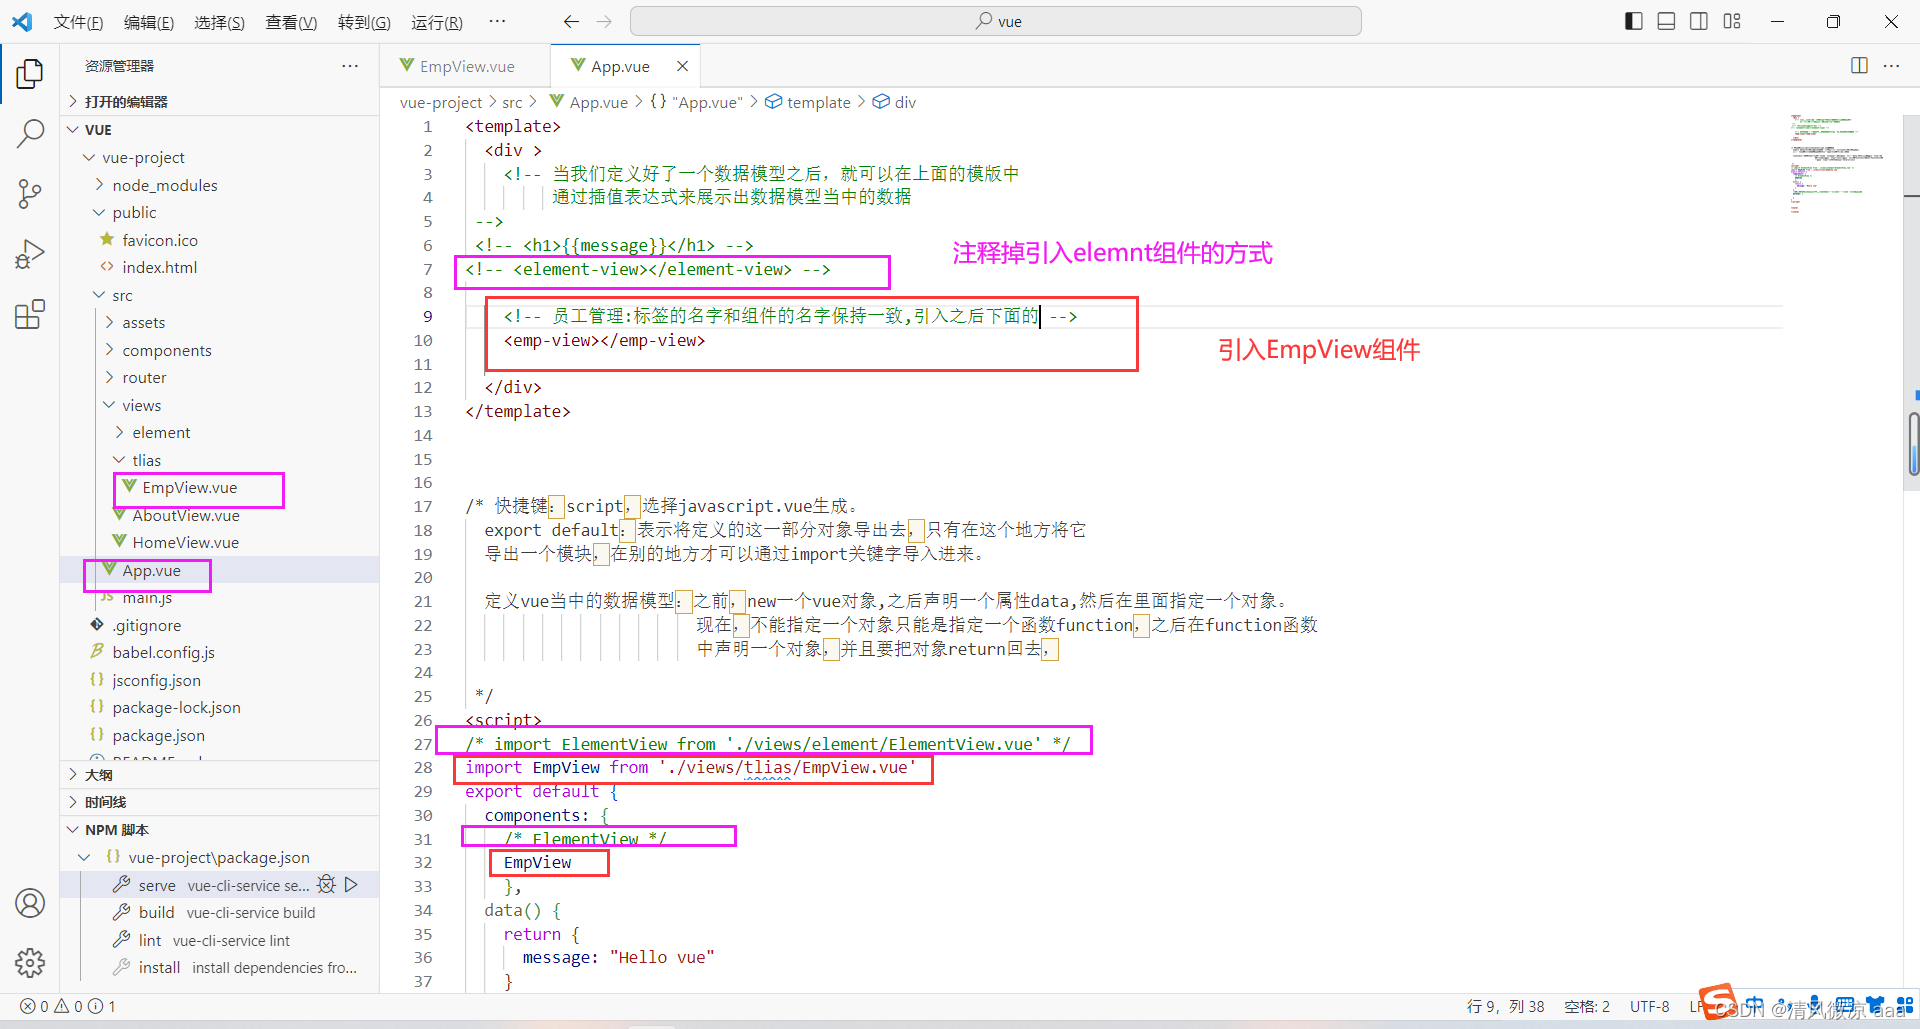Expand the 大纲 outline section

point(220,775)
